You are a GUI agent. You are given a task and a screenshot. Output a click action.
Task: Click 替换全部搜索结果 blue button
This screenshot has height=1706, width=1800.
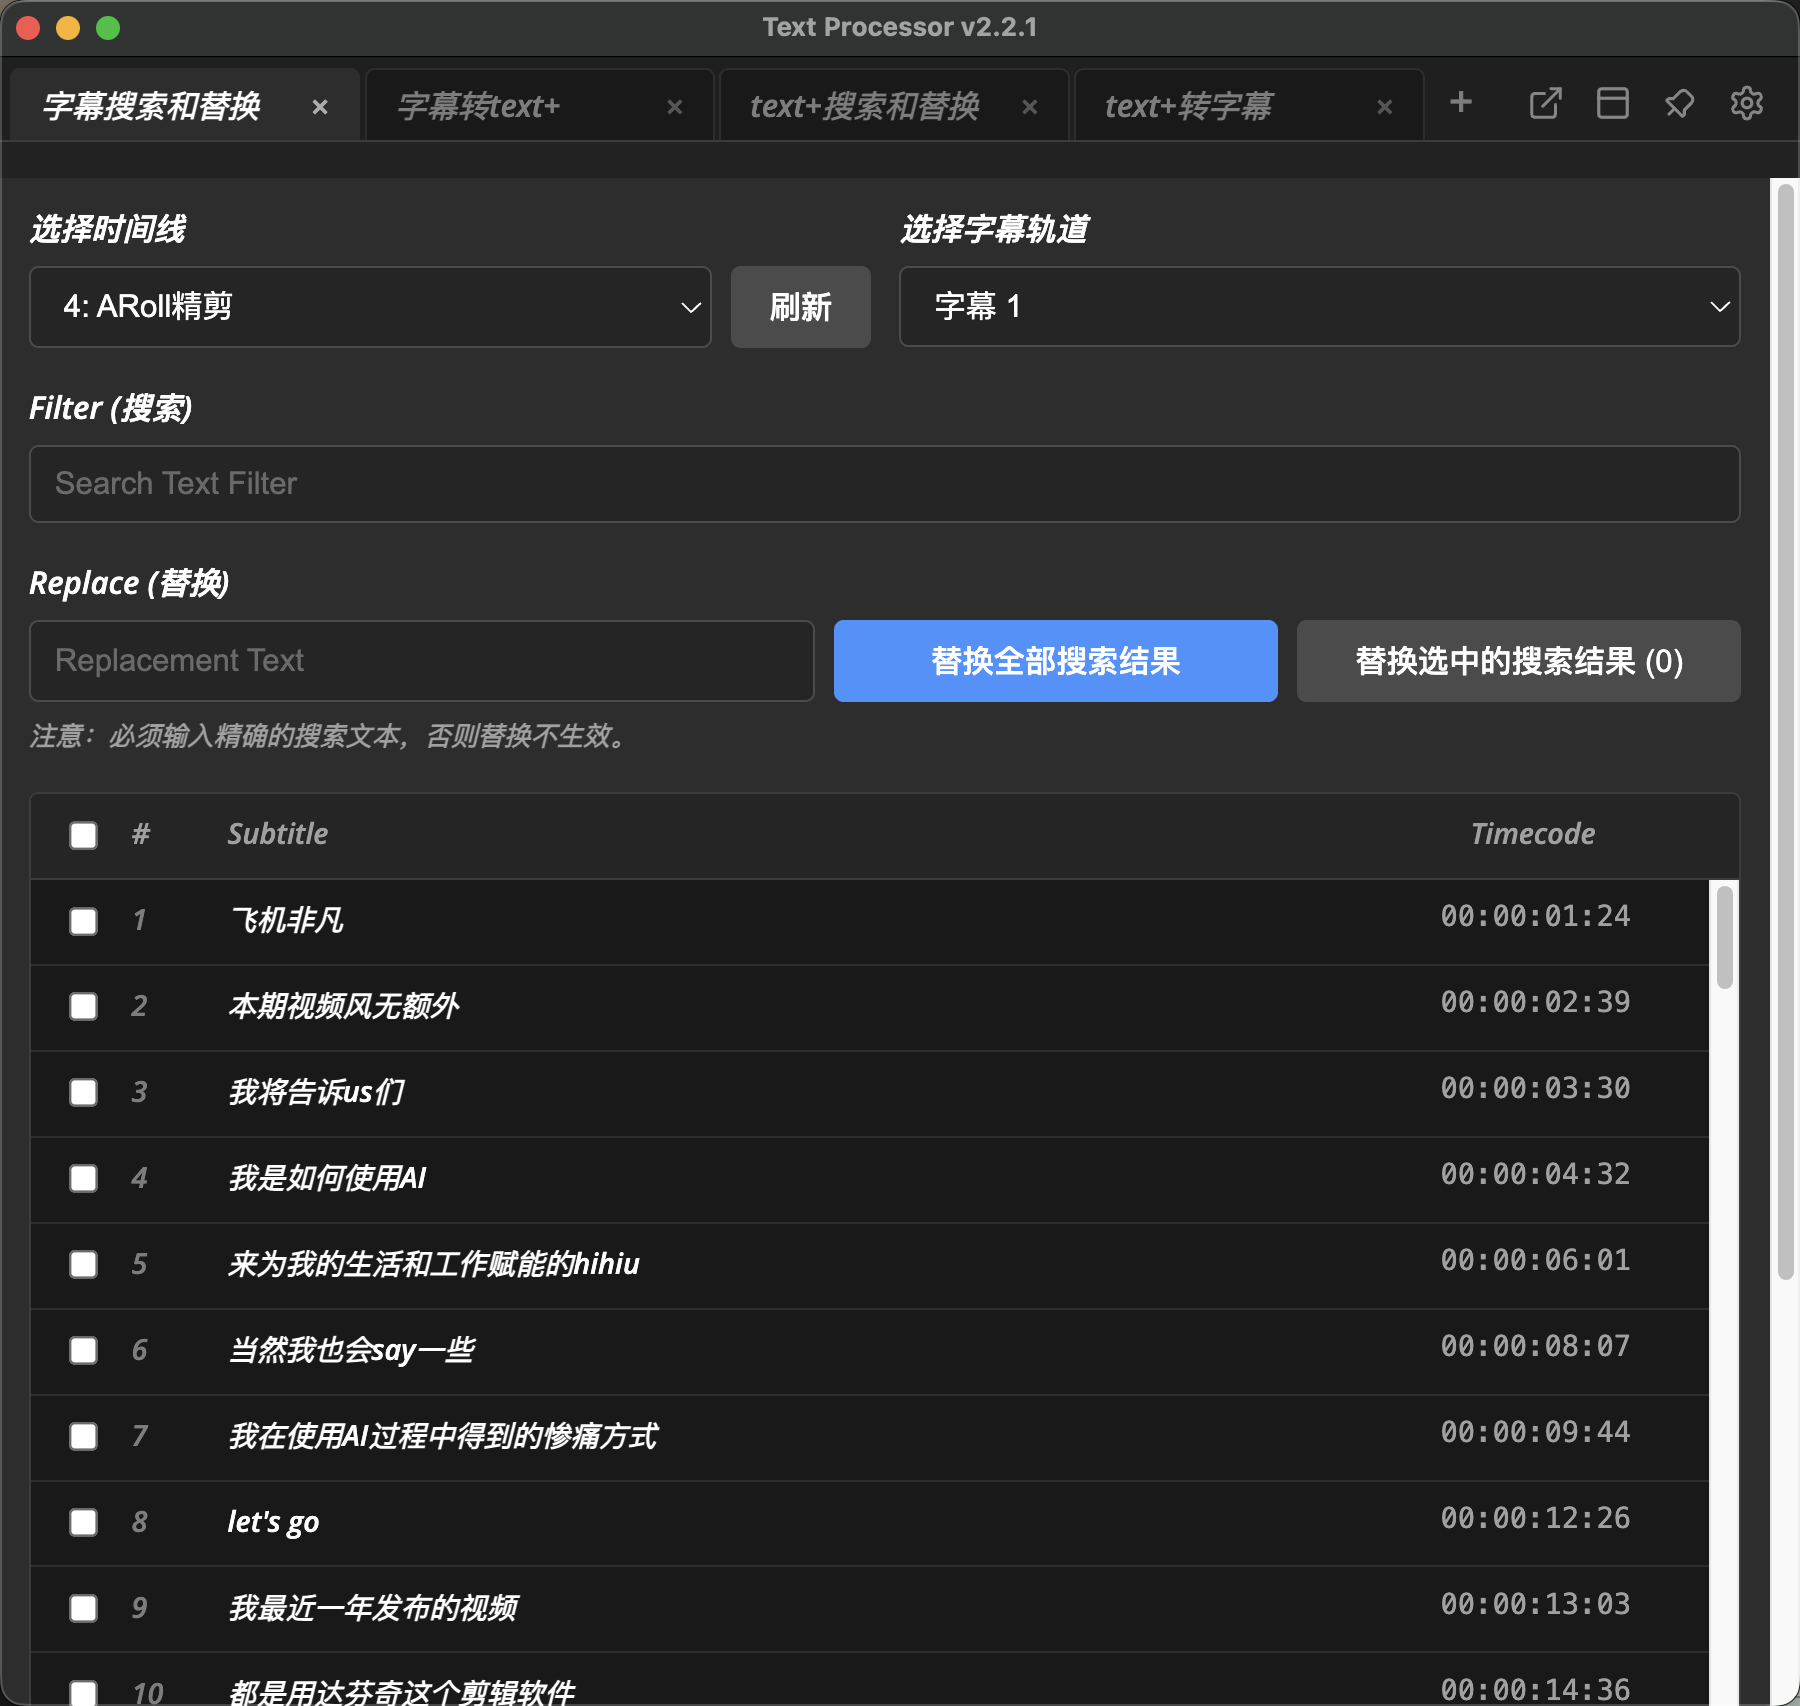point(1055,661)
